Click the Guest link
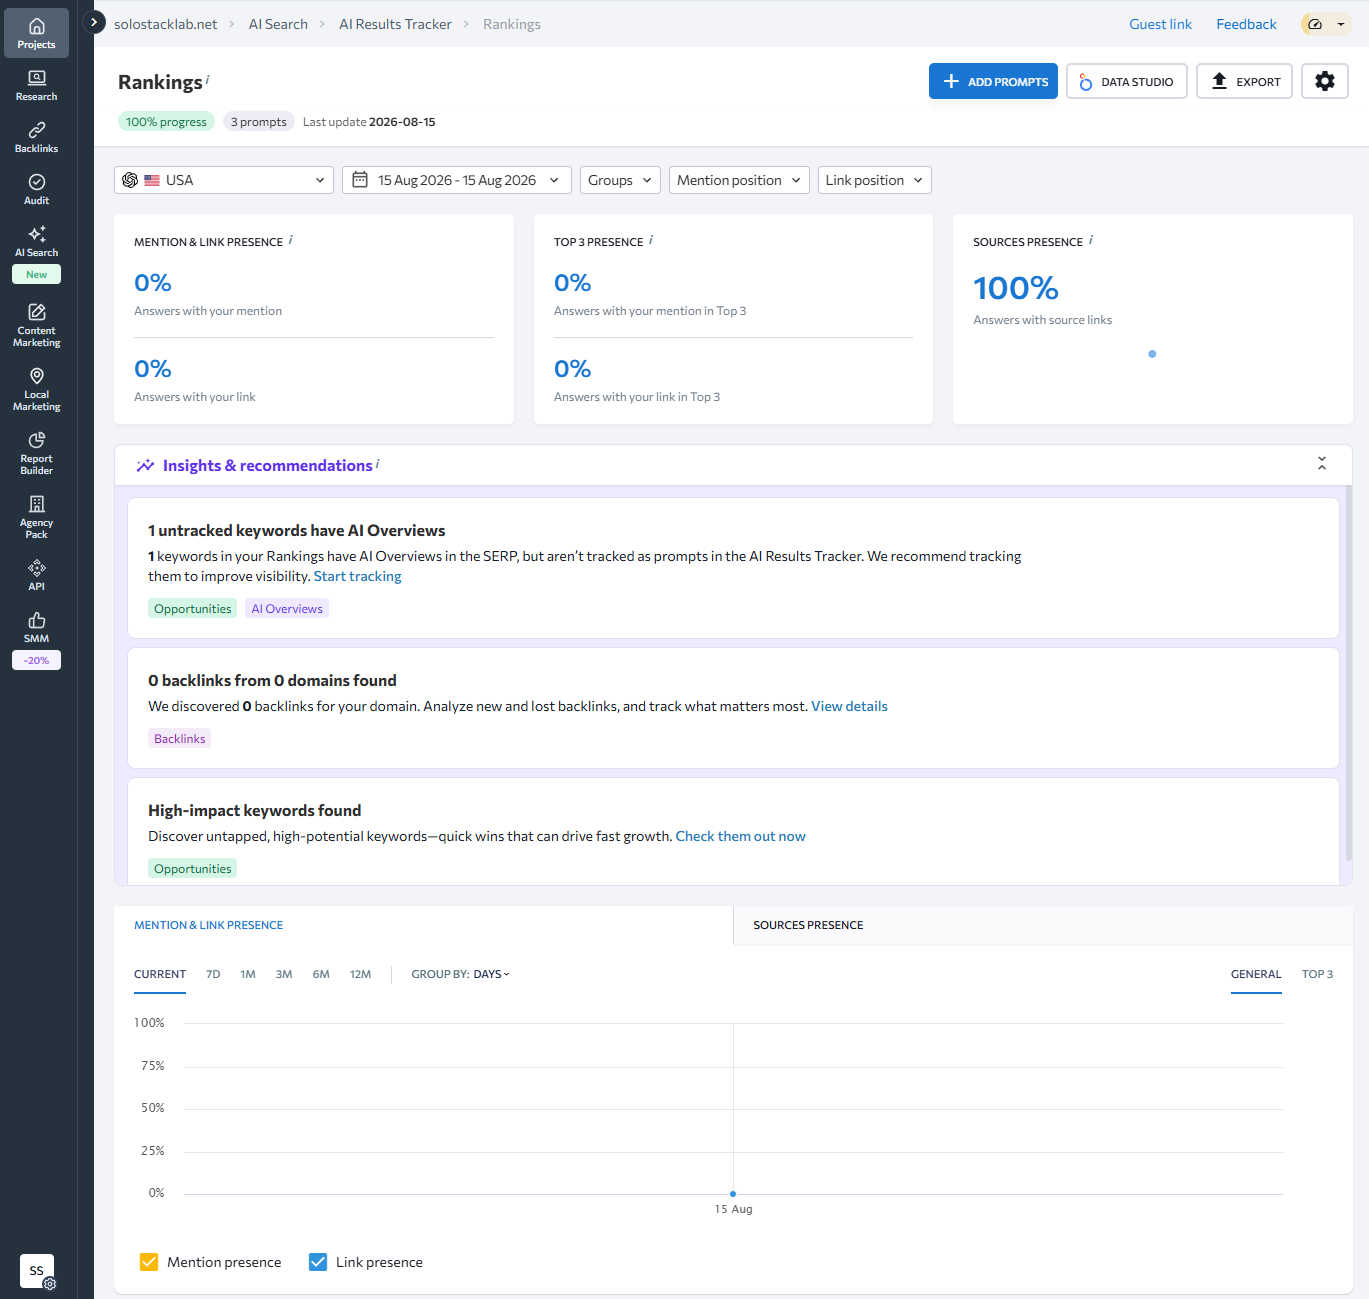Image resolution: width=1369 pixels, height=1299 pixels. click(1160, 24)
